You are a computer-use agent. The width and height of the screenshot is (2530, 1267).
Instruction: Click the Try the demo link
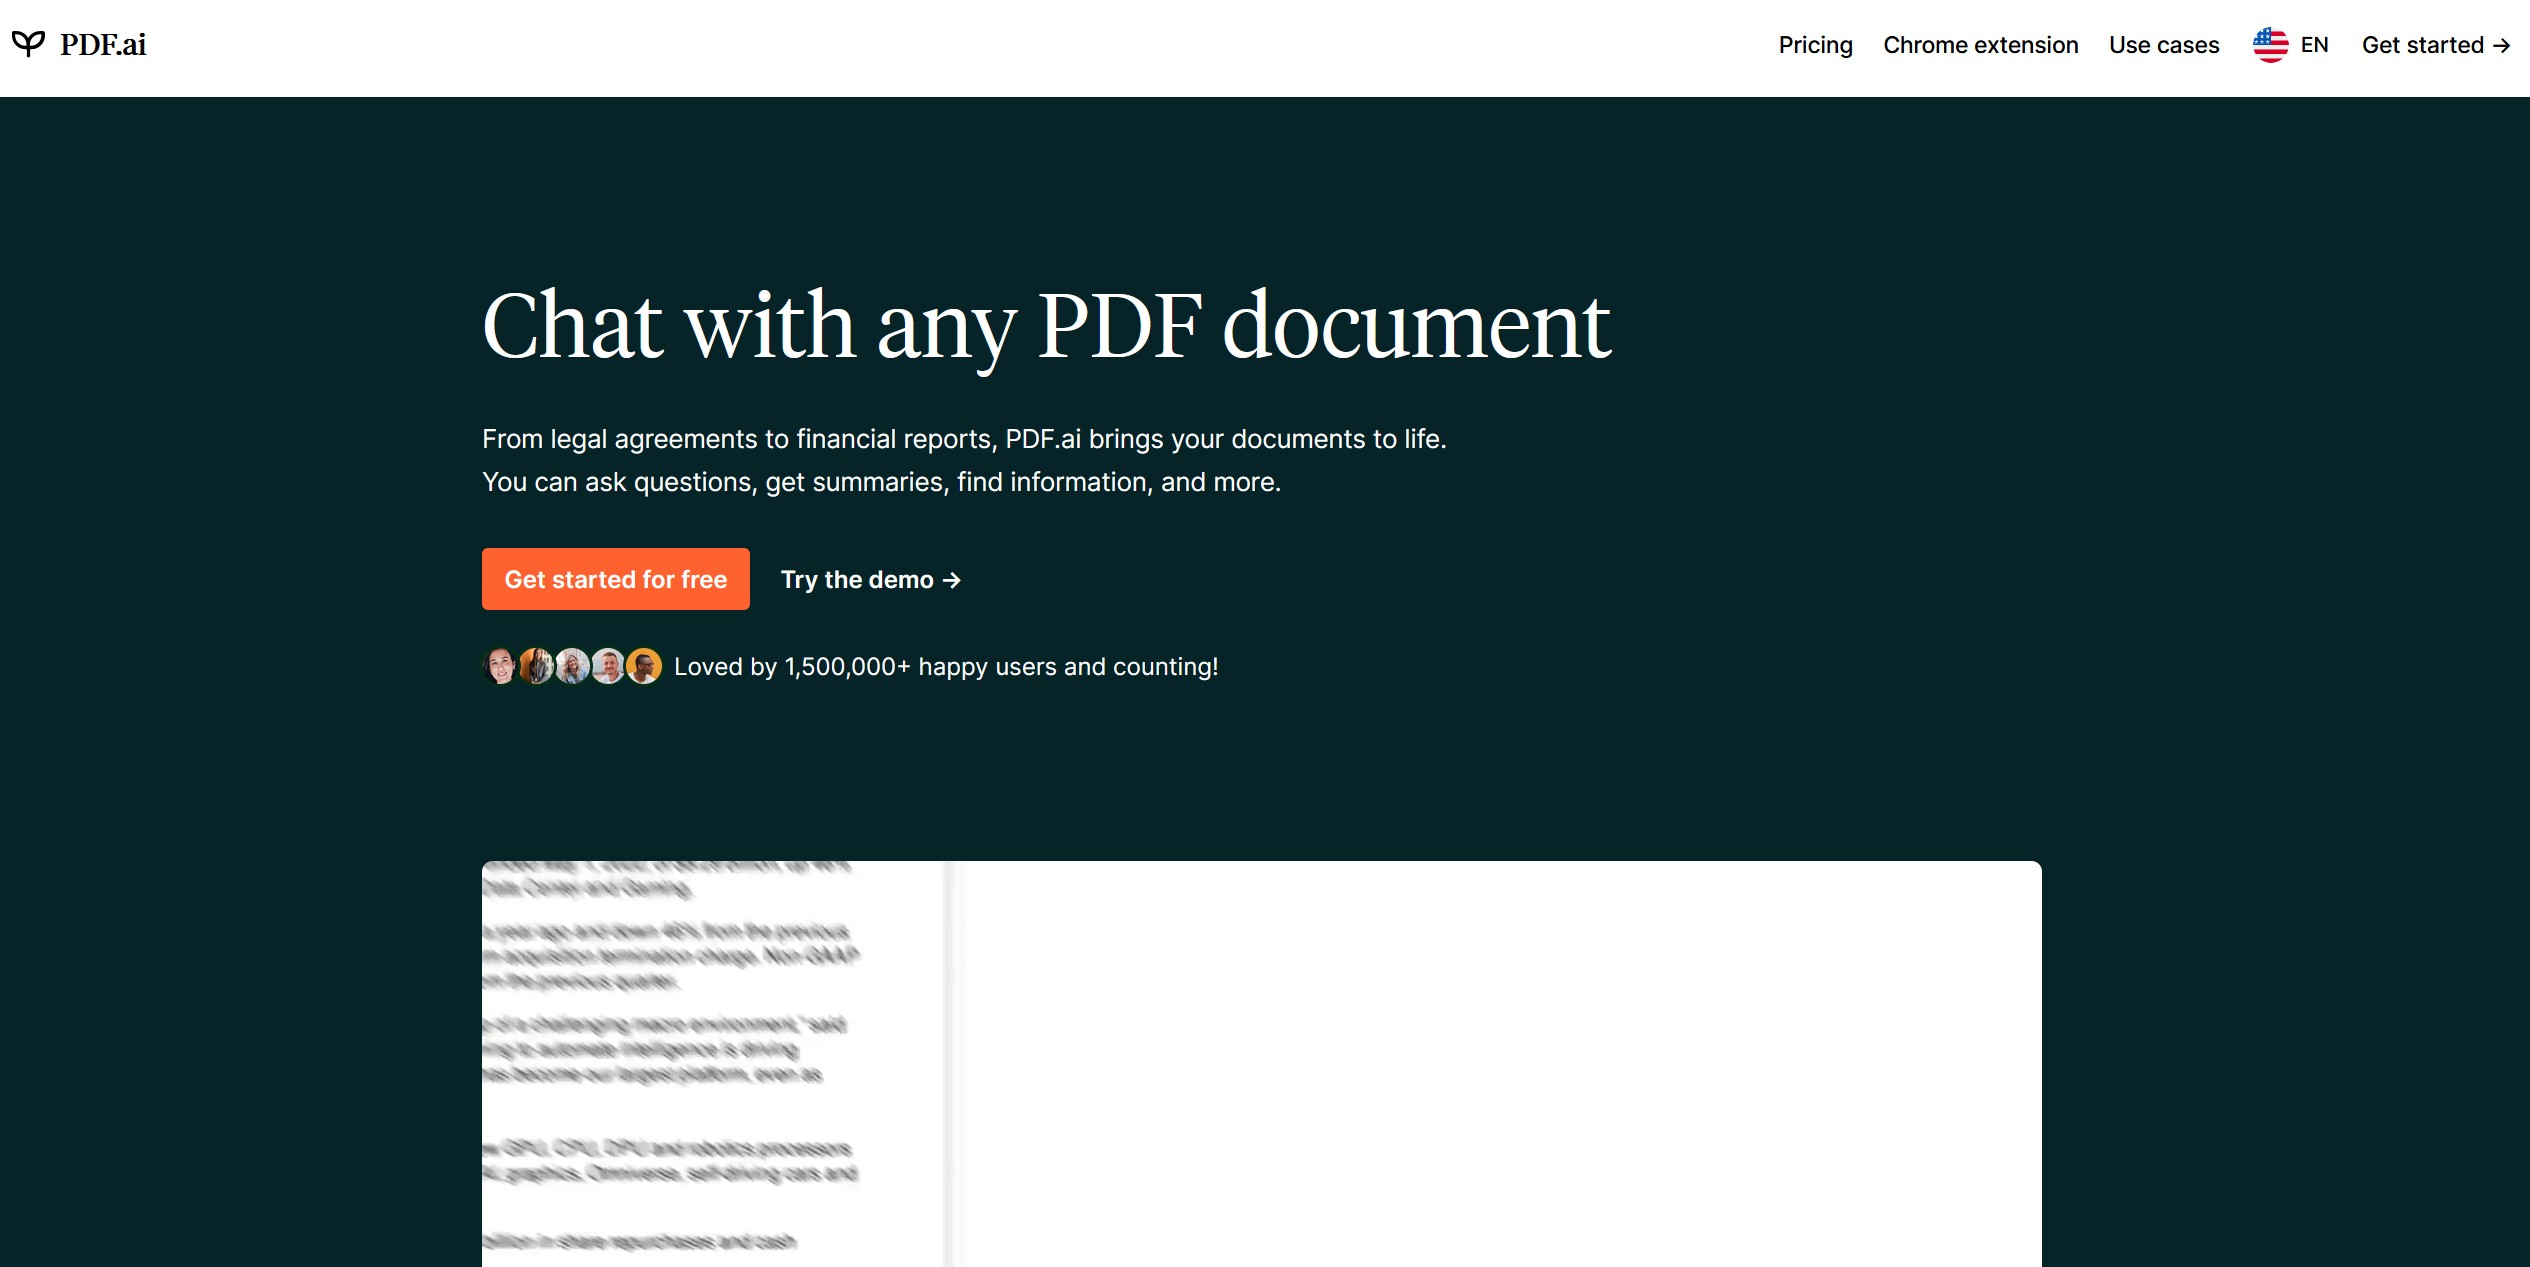(x=869, y=579)
